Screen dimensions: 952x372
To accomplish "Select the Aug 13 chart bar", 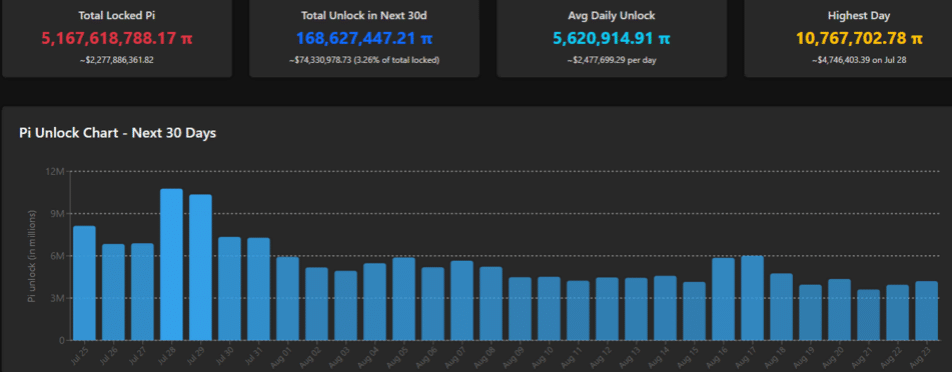I will coord(636,309).
